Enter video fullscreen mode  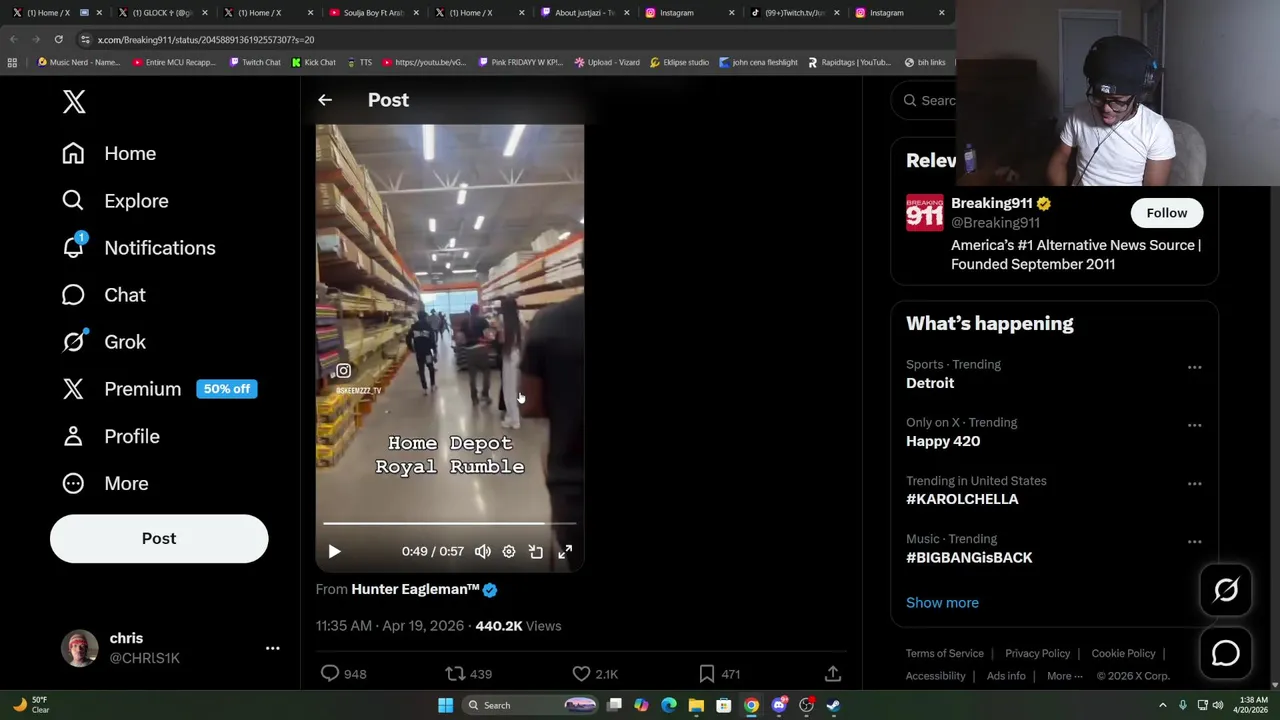[565, 551]
